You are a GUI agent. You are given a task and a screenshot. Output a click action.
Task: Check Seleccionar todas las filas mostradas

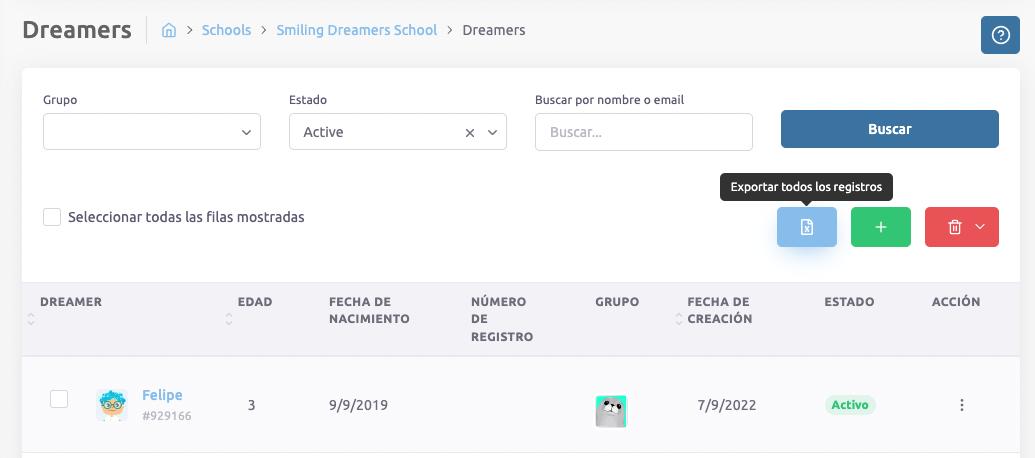click(53, 217)
